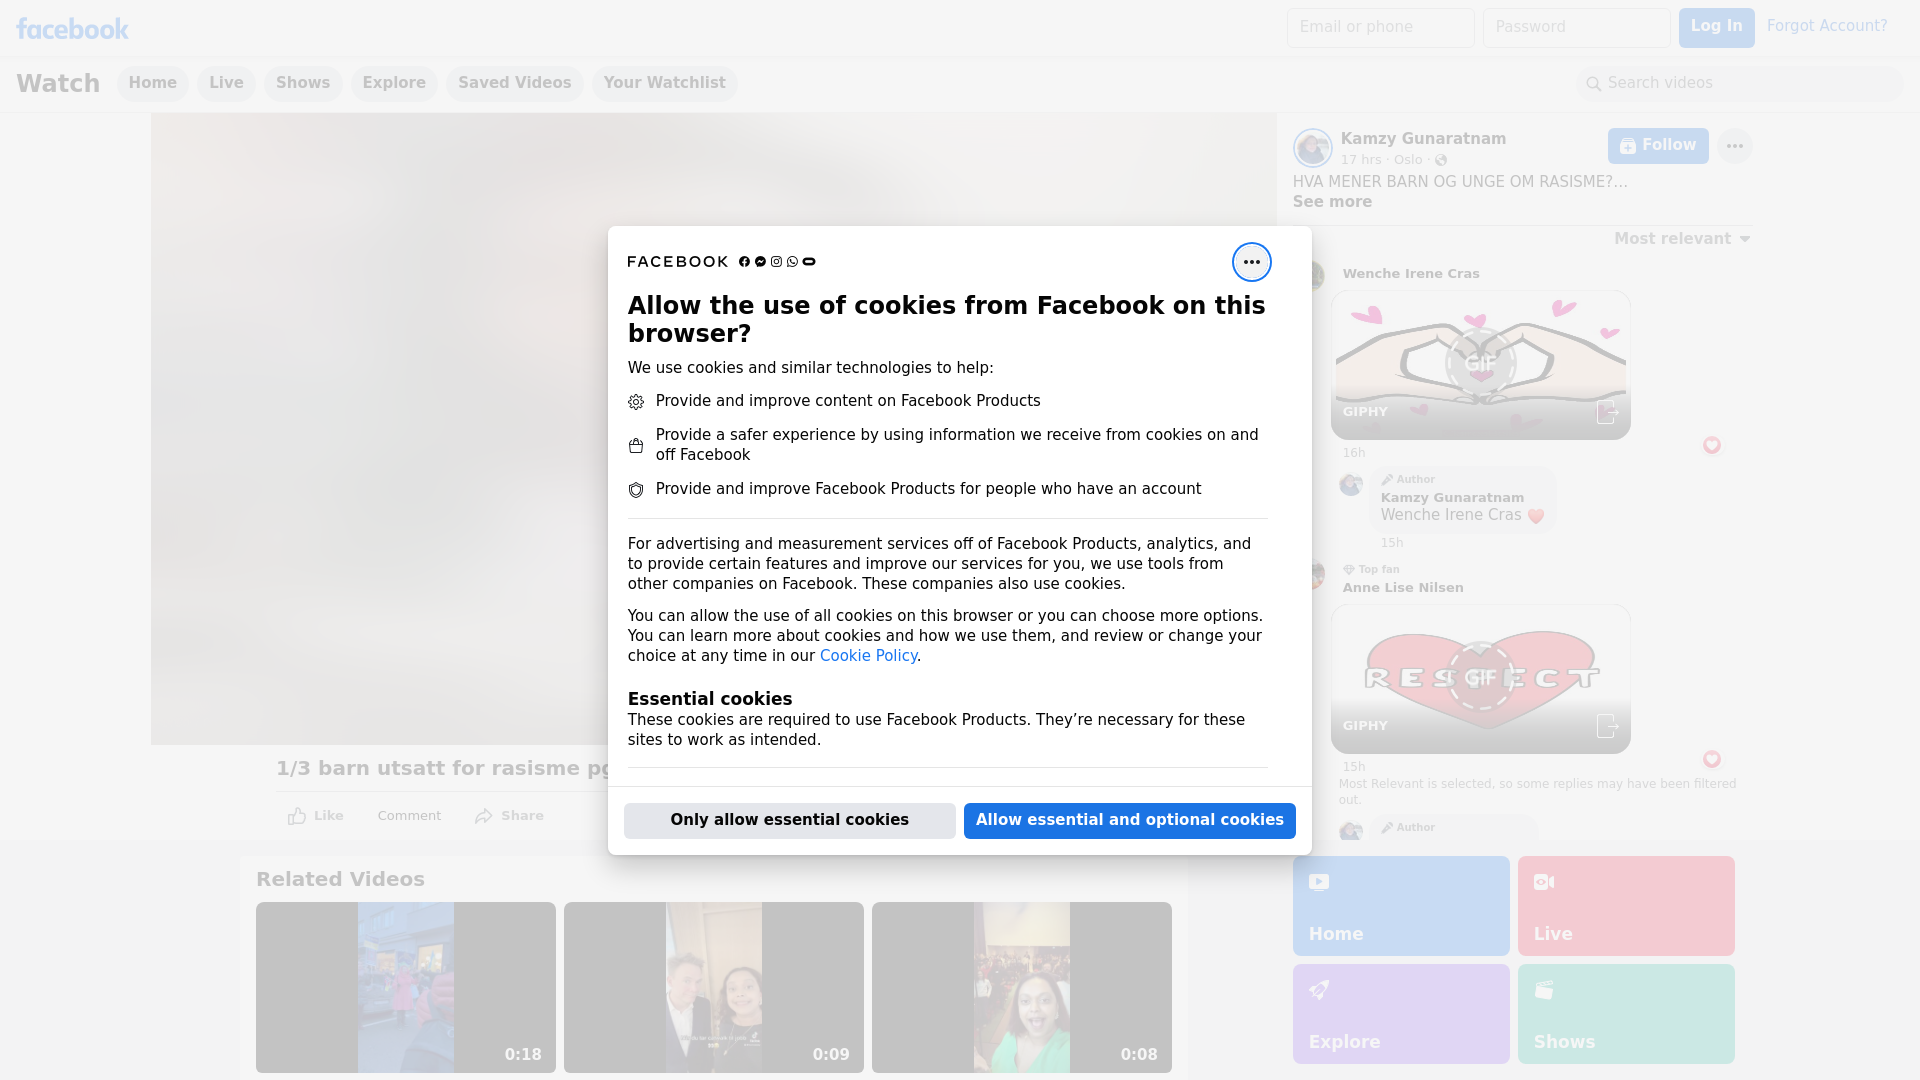Open the related video lasting 0:08
The width and height of the screenshot is (1920, 1080).
coord(1022,987)
